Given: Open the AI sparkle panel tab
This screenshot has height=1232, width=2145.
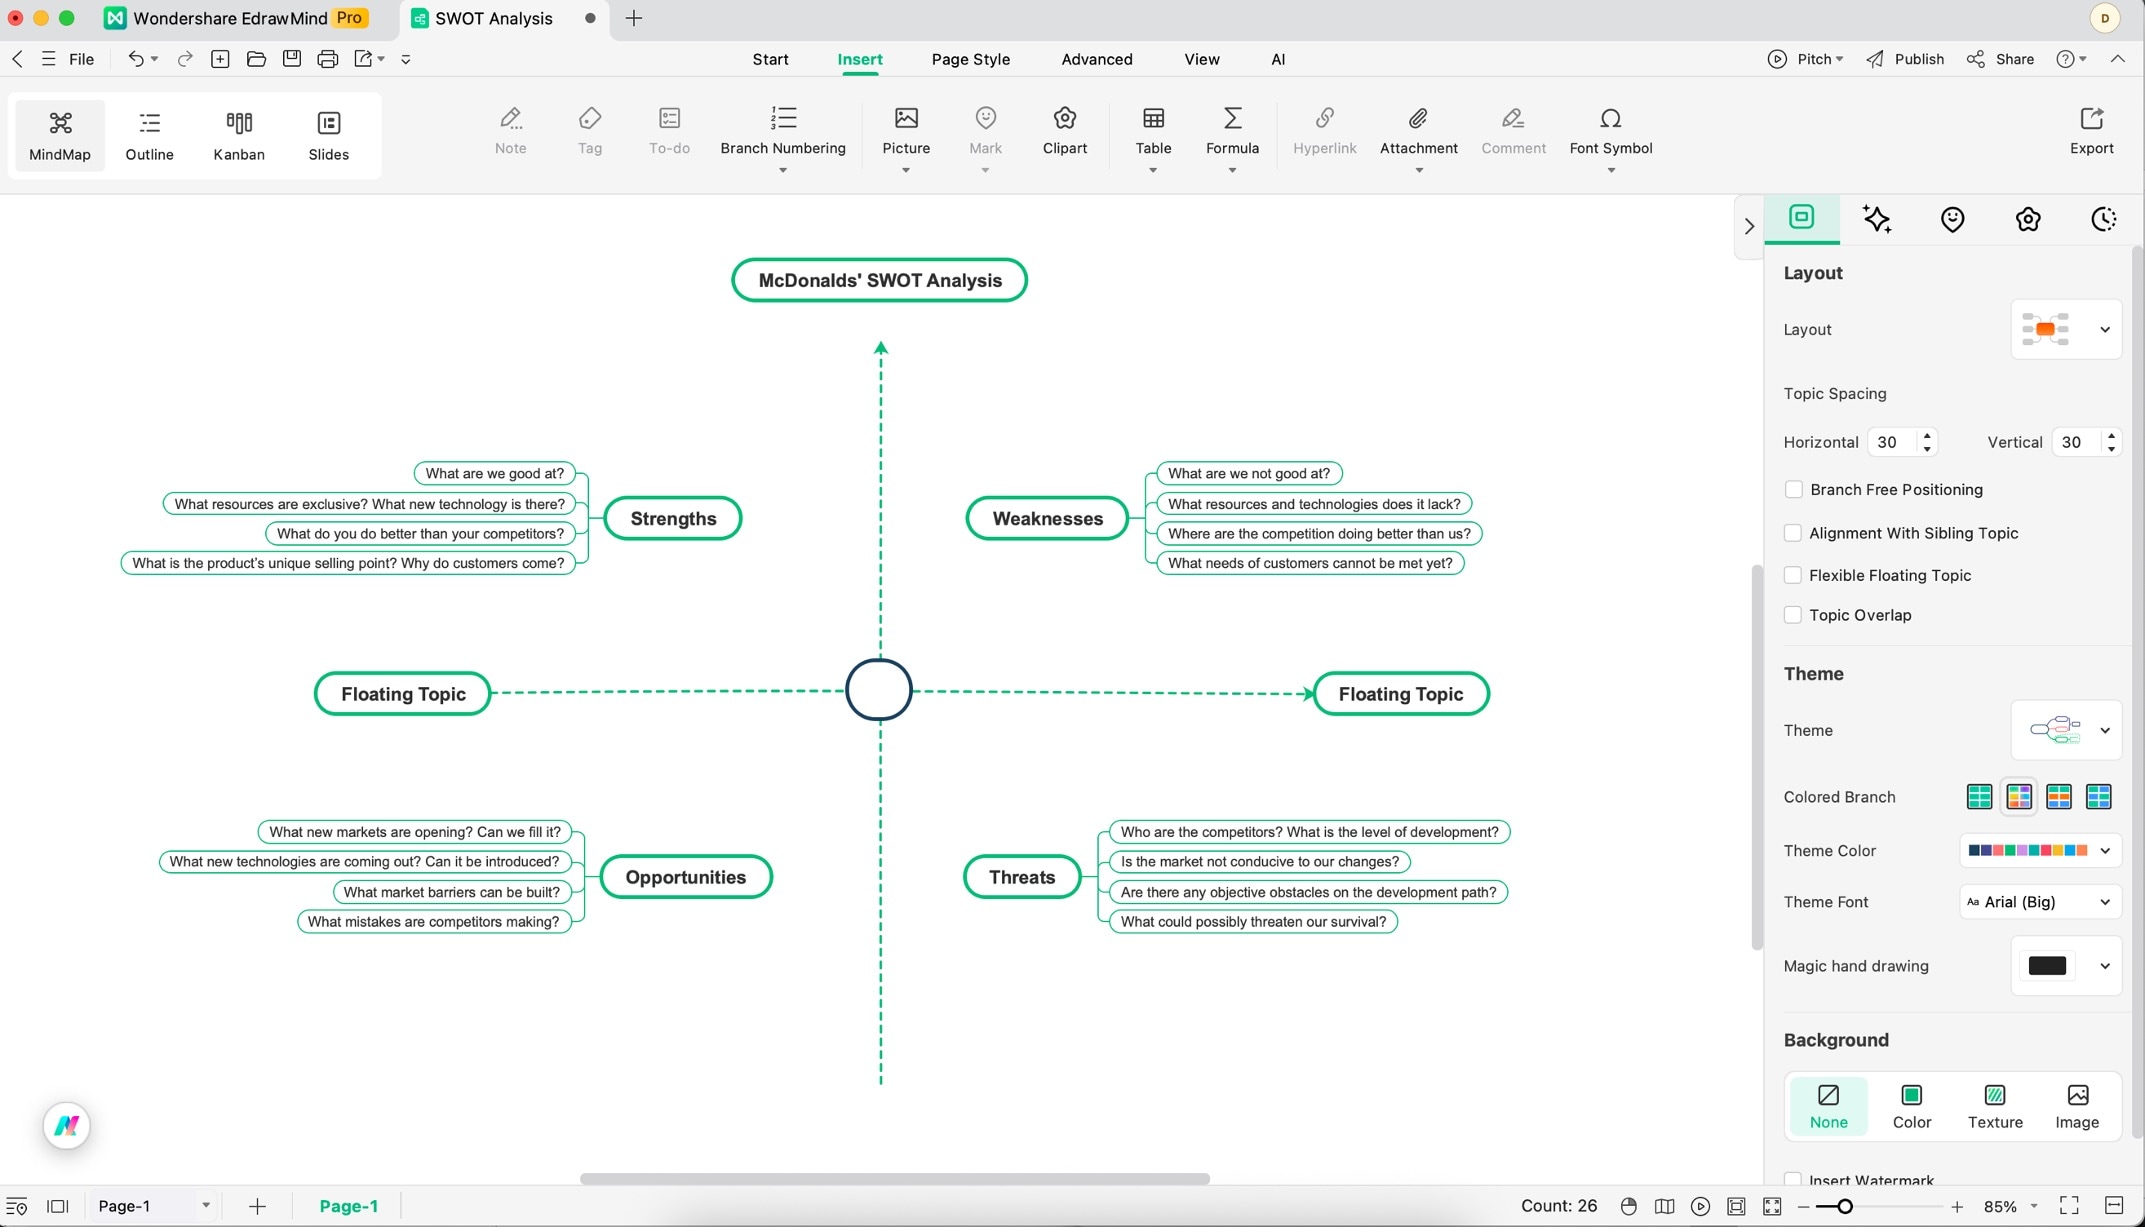Looking at the screenshot, I should click(1877, 219).
